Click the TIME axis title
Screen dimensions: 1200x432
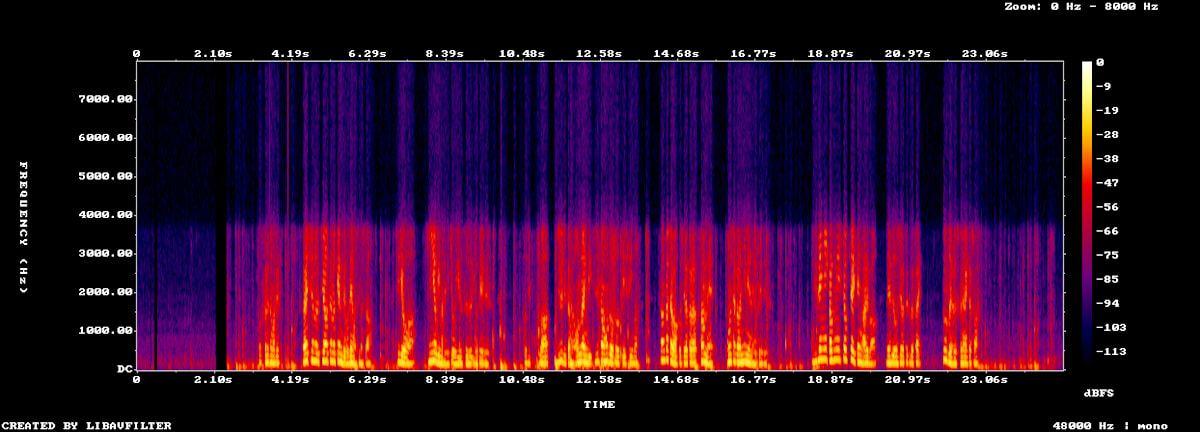coord(599,405)
